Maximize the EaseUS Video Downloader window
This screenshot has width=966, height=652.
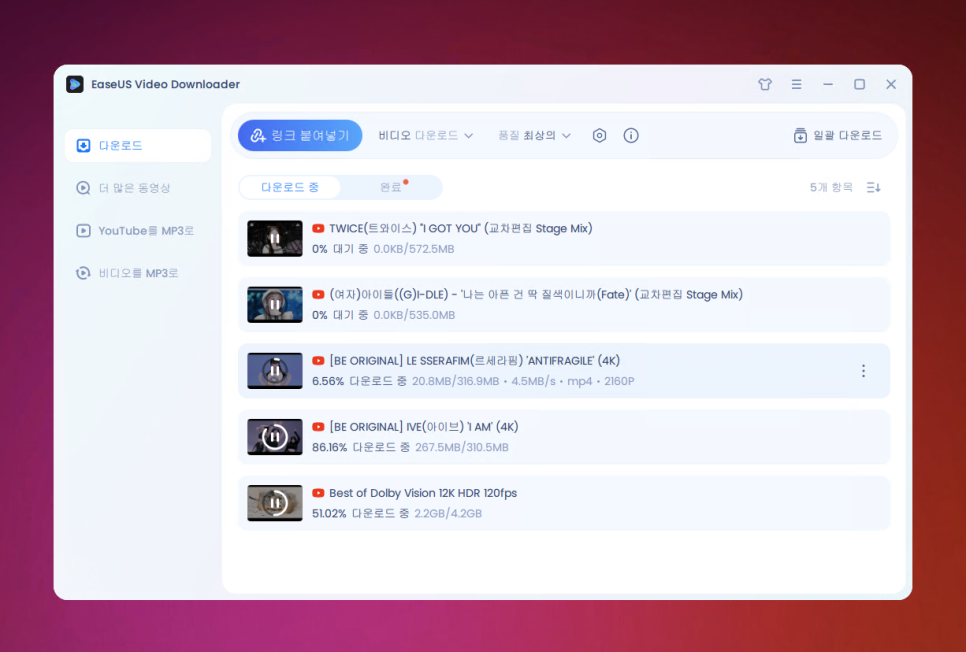coord(859,84)
